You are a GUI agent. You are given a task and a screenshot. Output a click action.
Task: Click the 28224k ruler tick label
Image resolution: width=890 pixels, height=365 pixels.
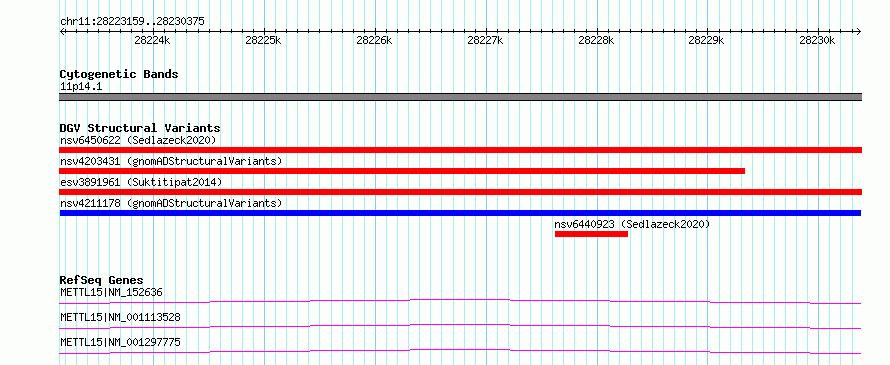point(152,41)
